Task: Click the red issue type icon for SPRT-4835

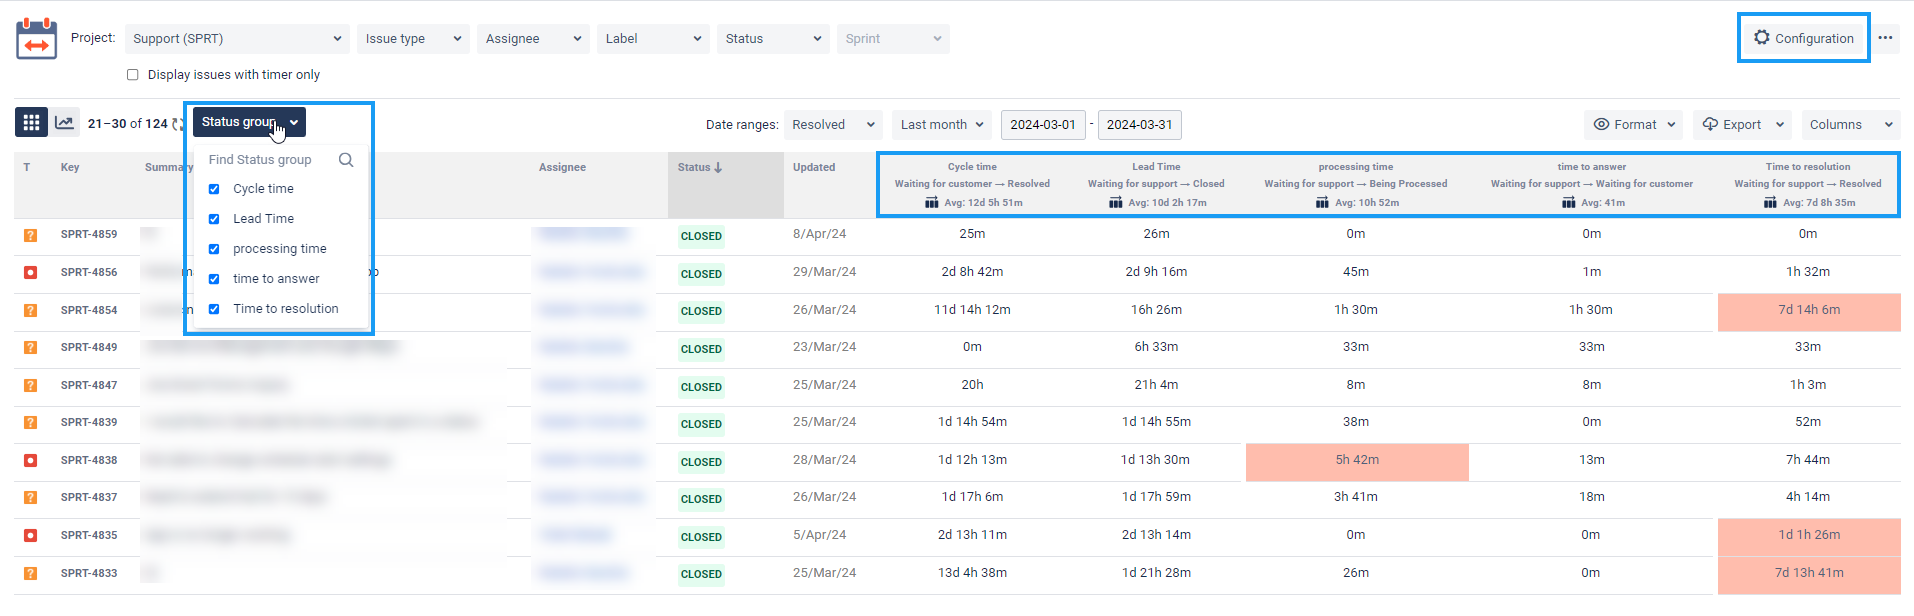Action: click(30, 535)
